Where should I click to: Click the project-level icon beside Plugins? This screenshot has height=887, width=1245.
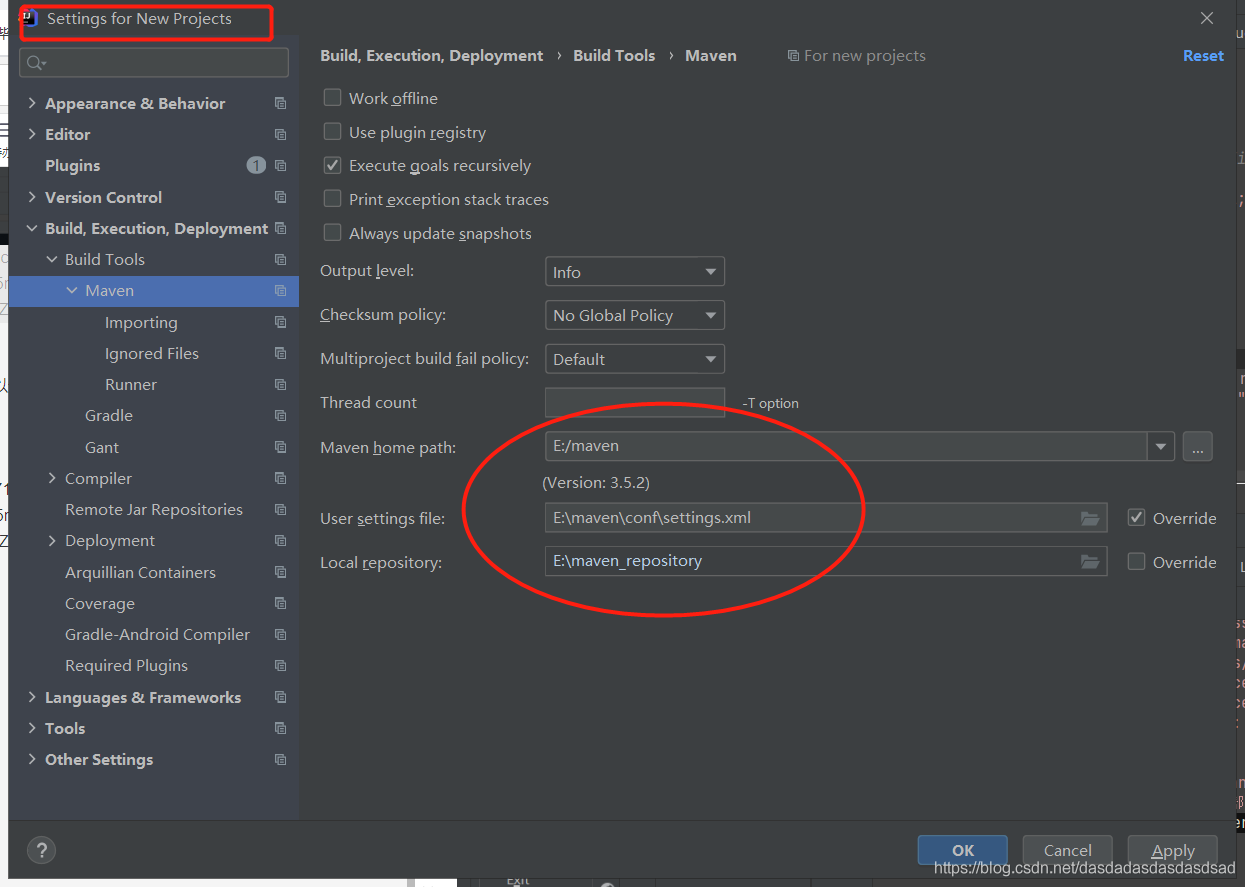[280, 166]
